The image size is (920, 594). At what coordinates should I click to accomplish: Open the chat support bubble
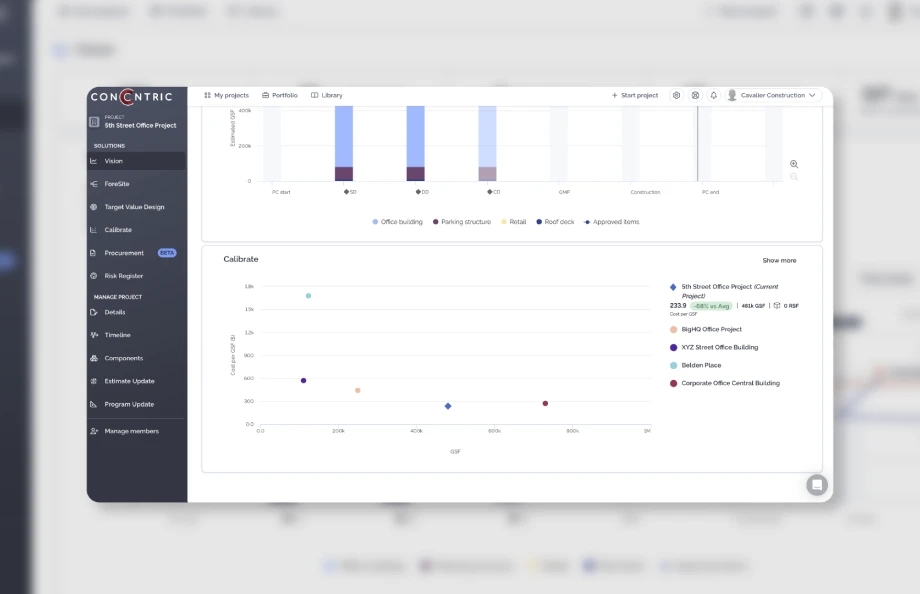pyautogui.click(x=817, y=485)
